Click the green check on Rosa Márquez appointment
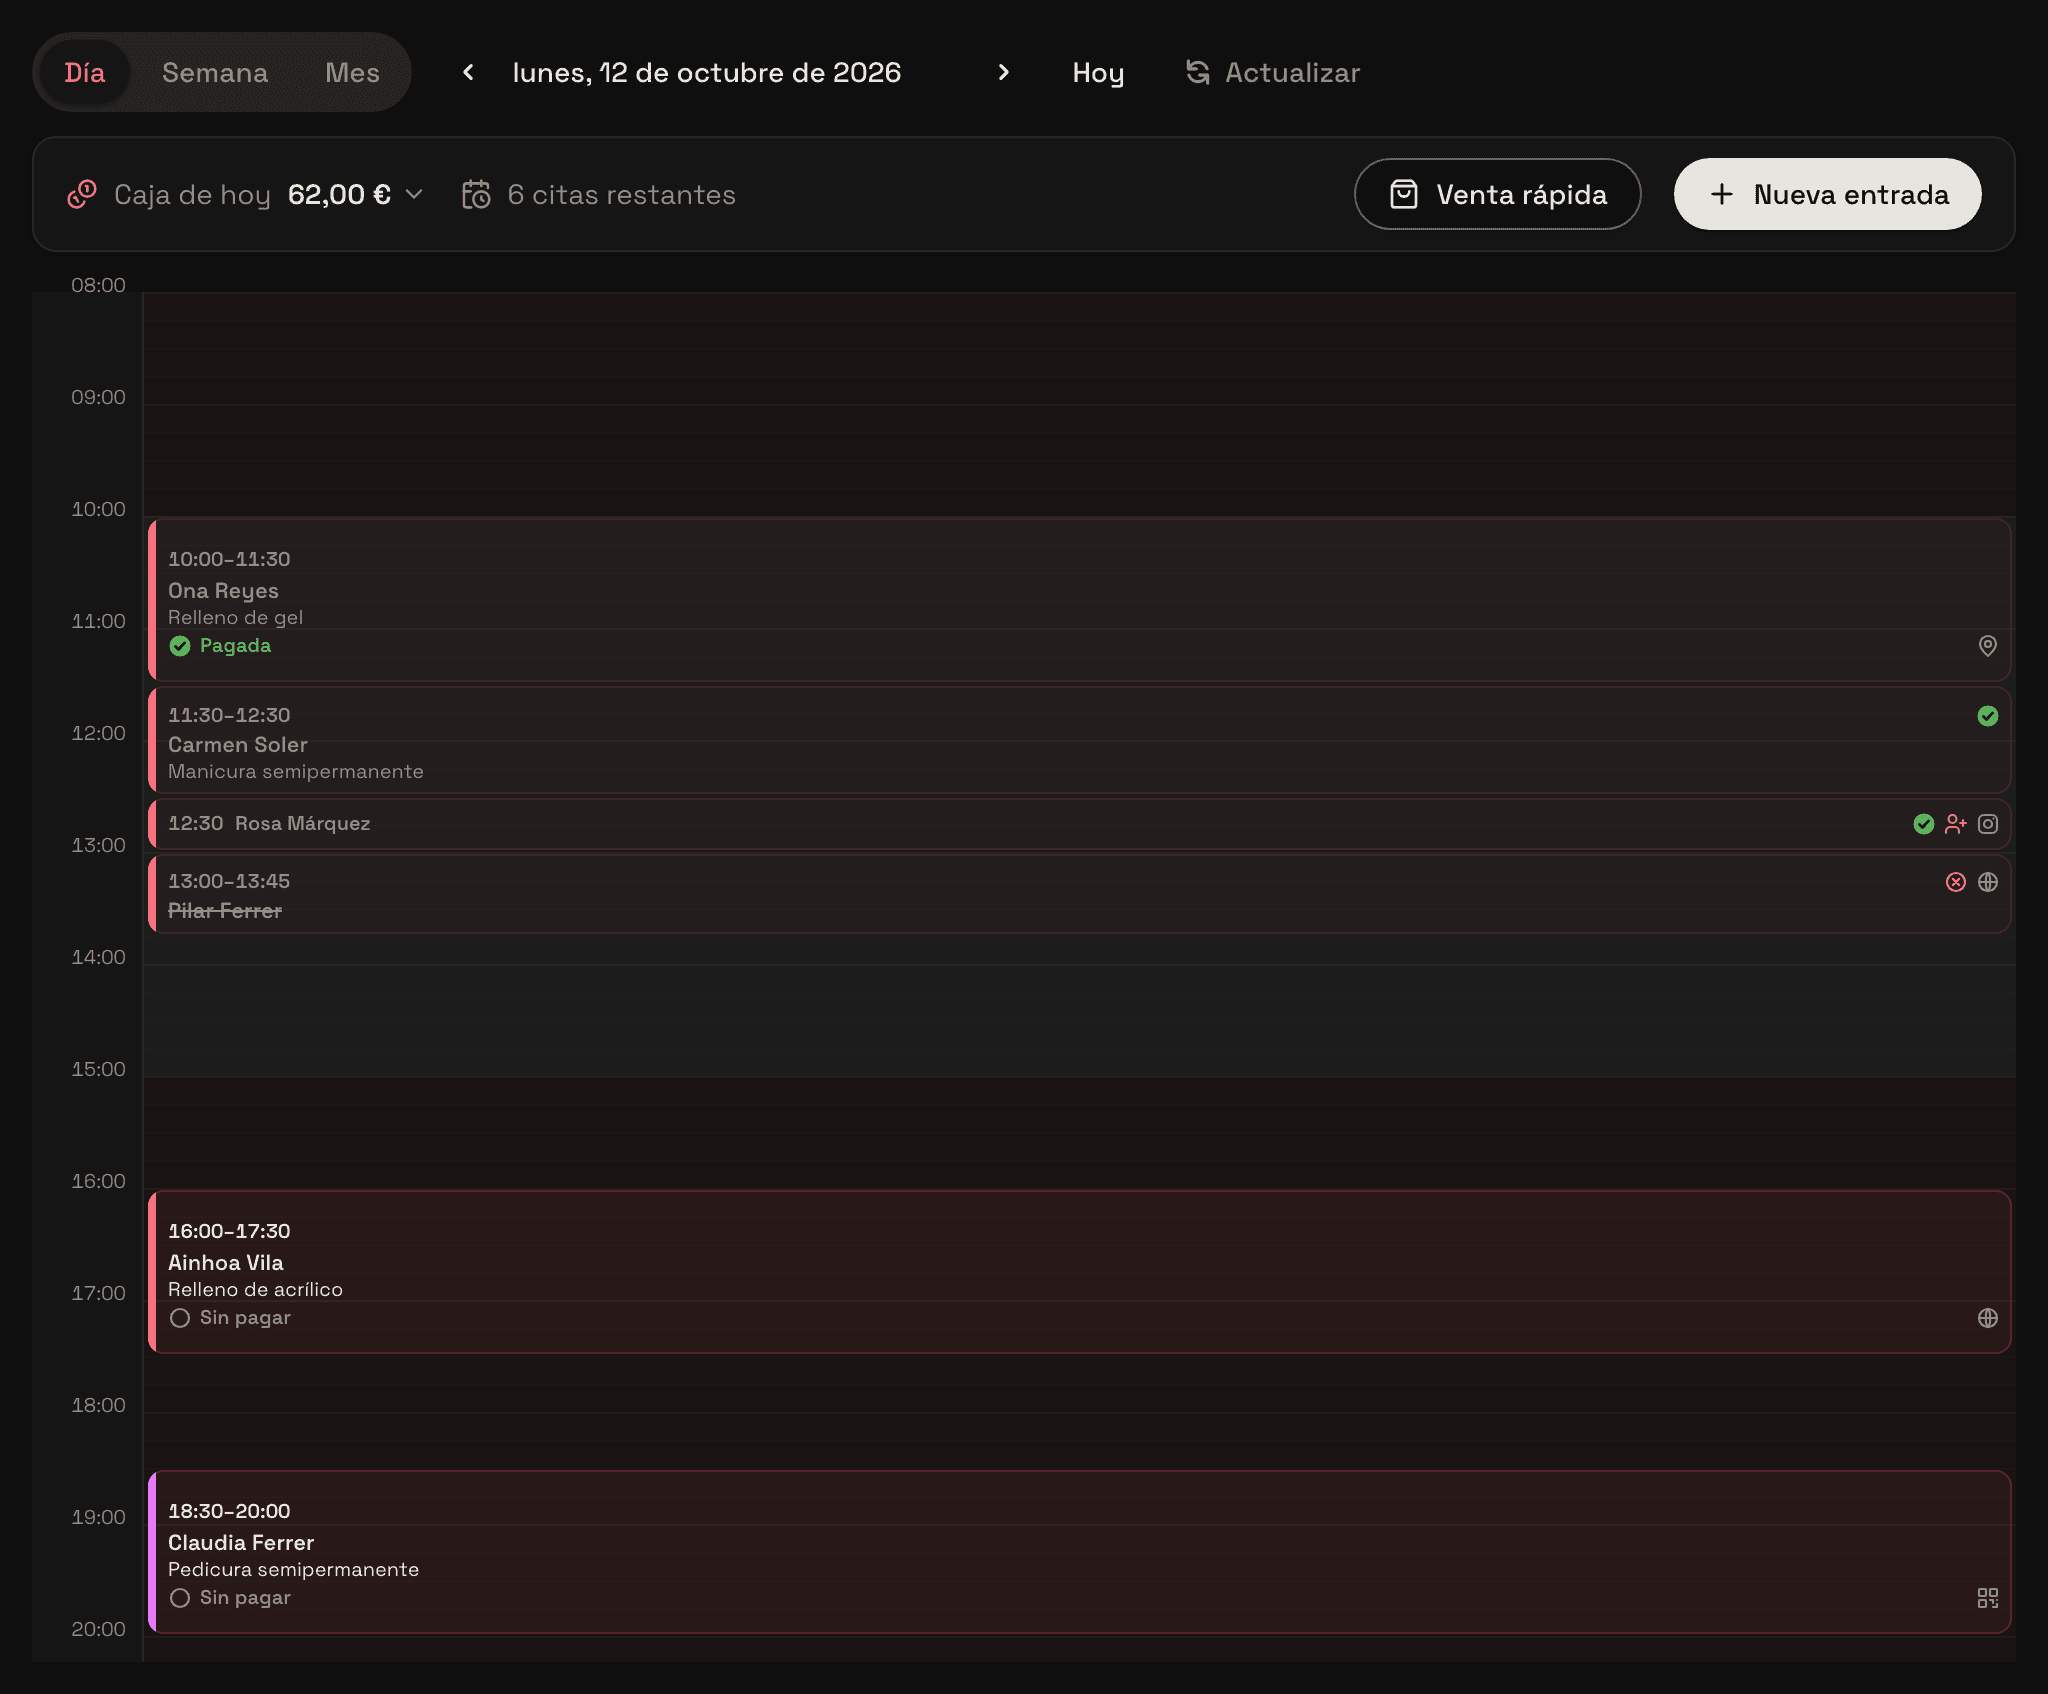The height and width of the screenshot is (1694, 2048). [1924, 824]
